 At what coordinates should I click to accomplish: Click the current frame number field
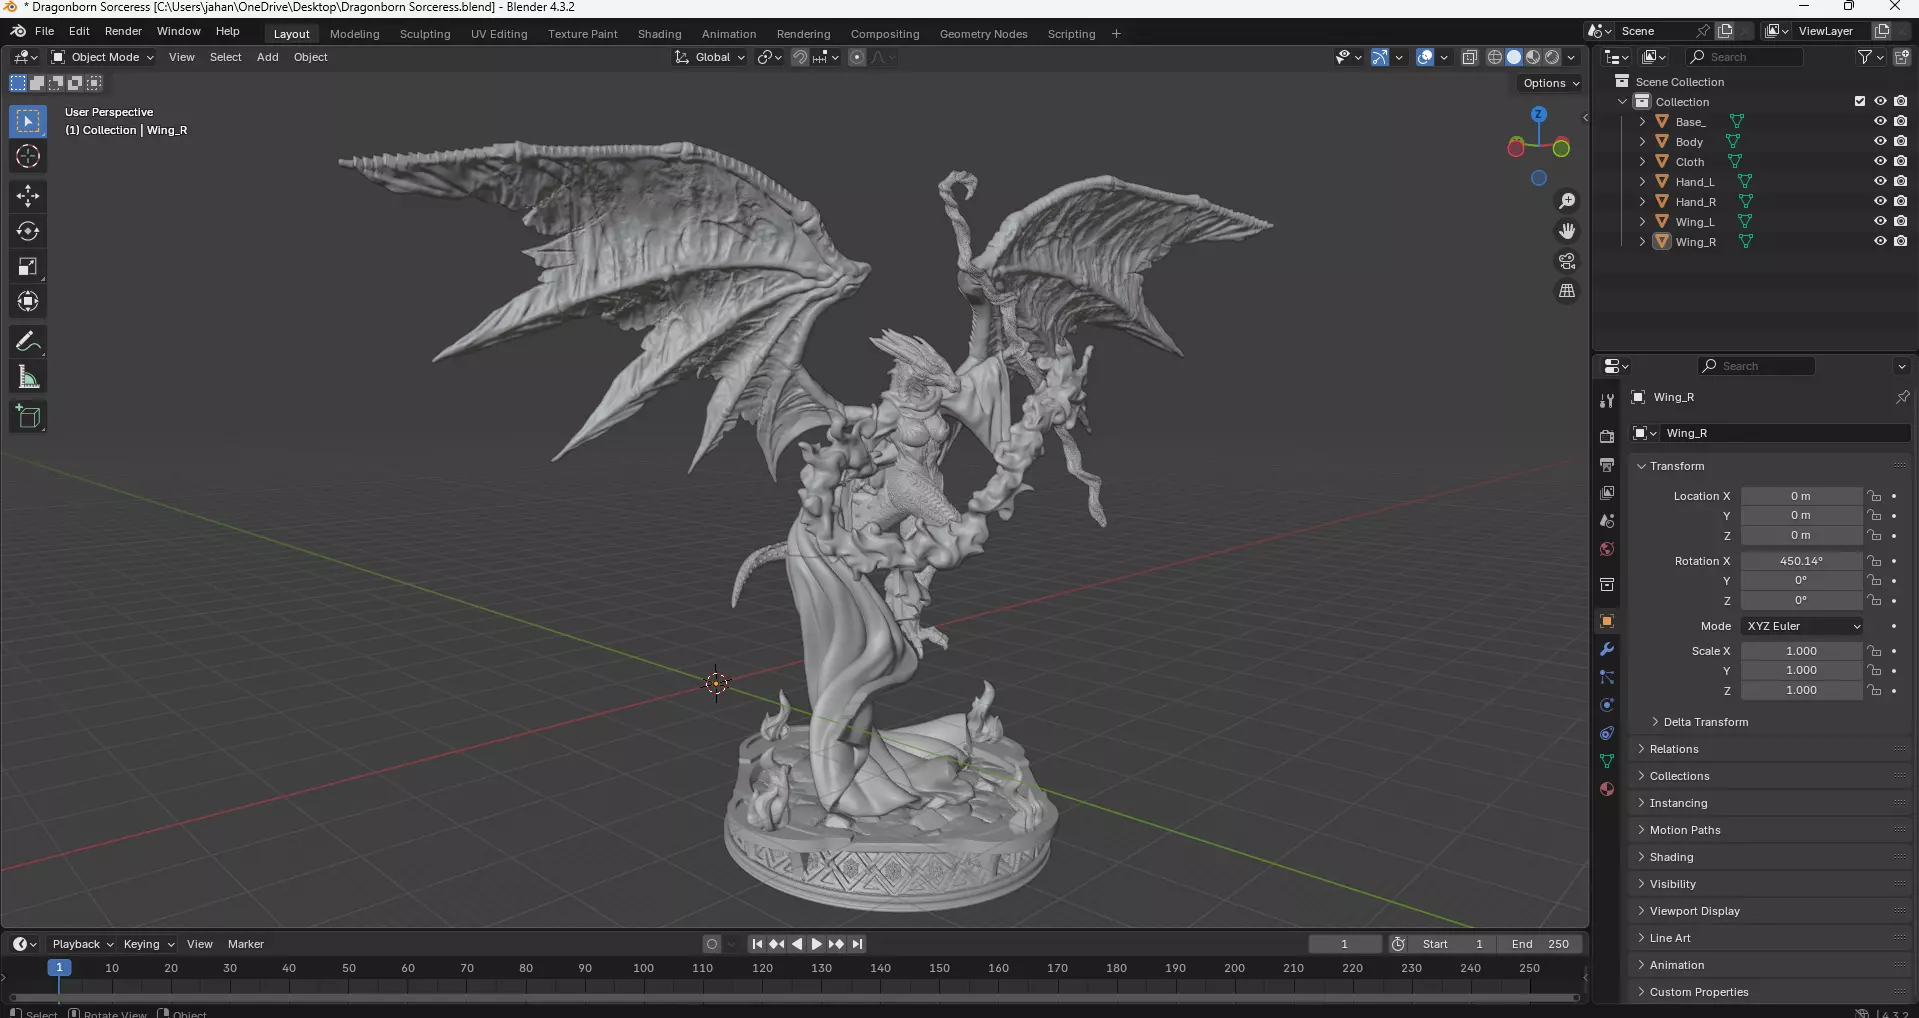coord(1345,944)
